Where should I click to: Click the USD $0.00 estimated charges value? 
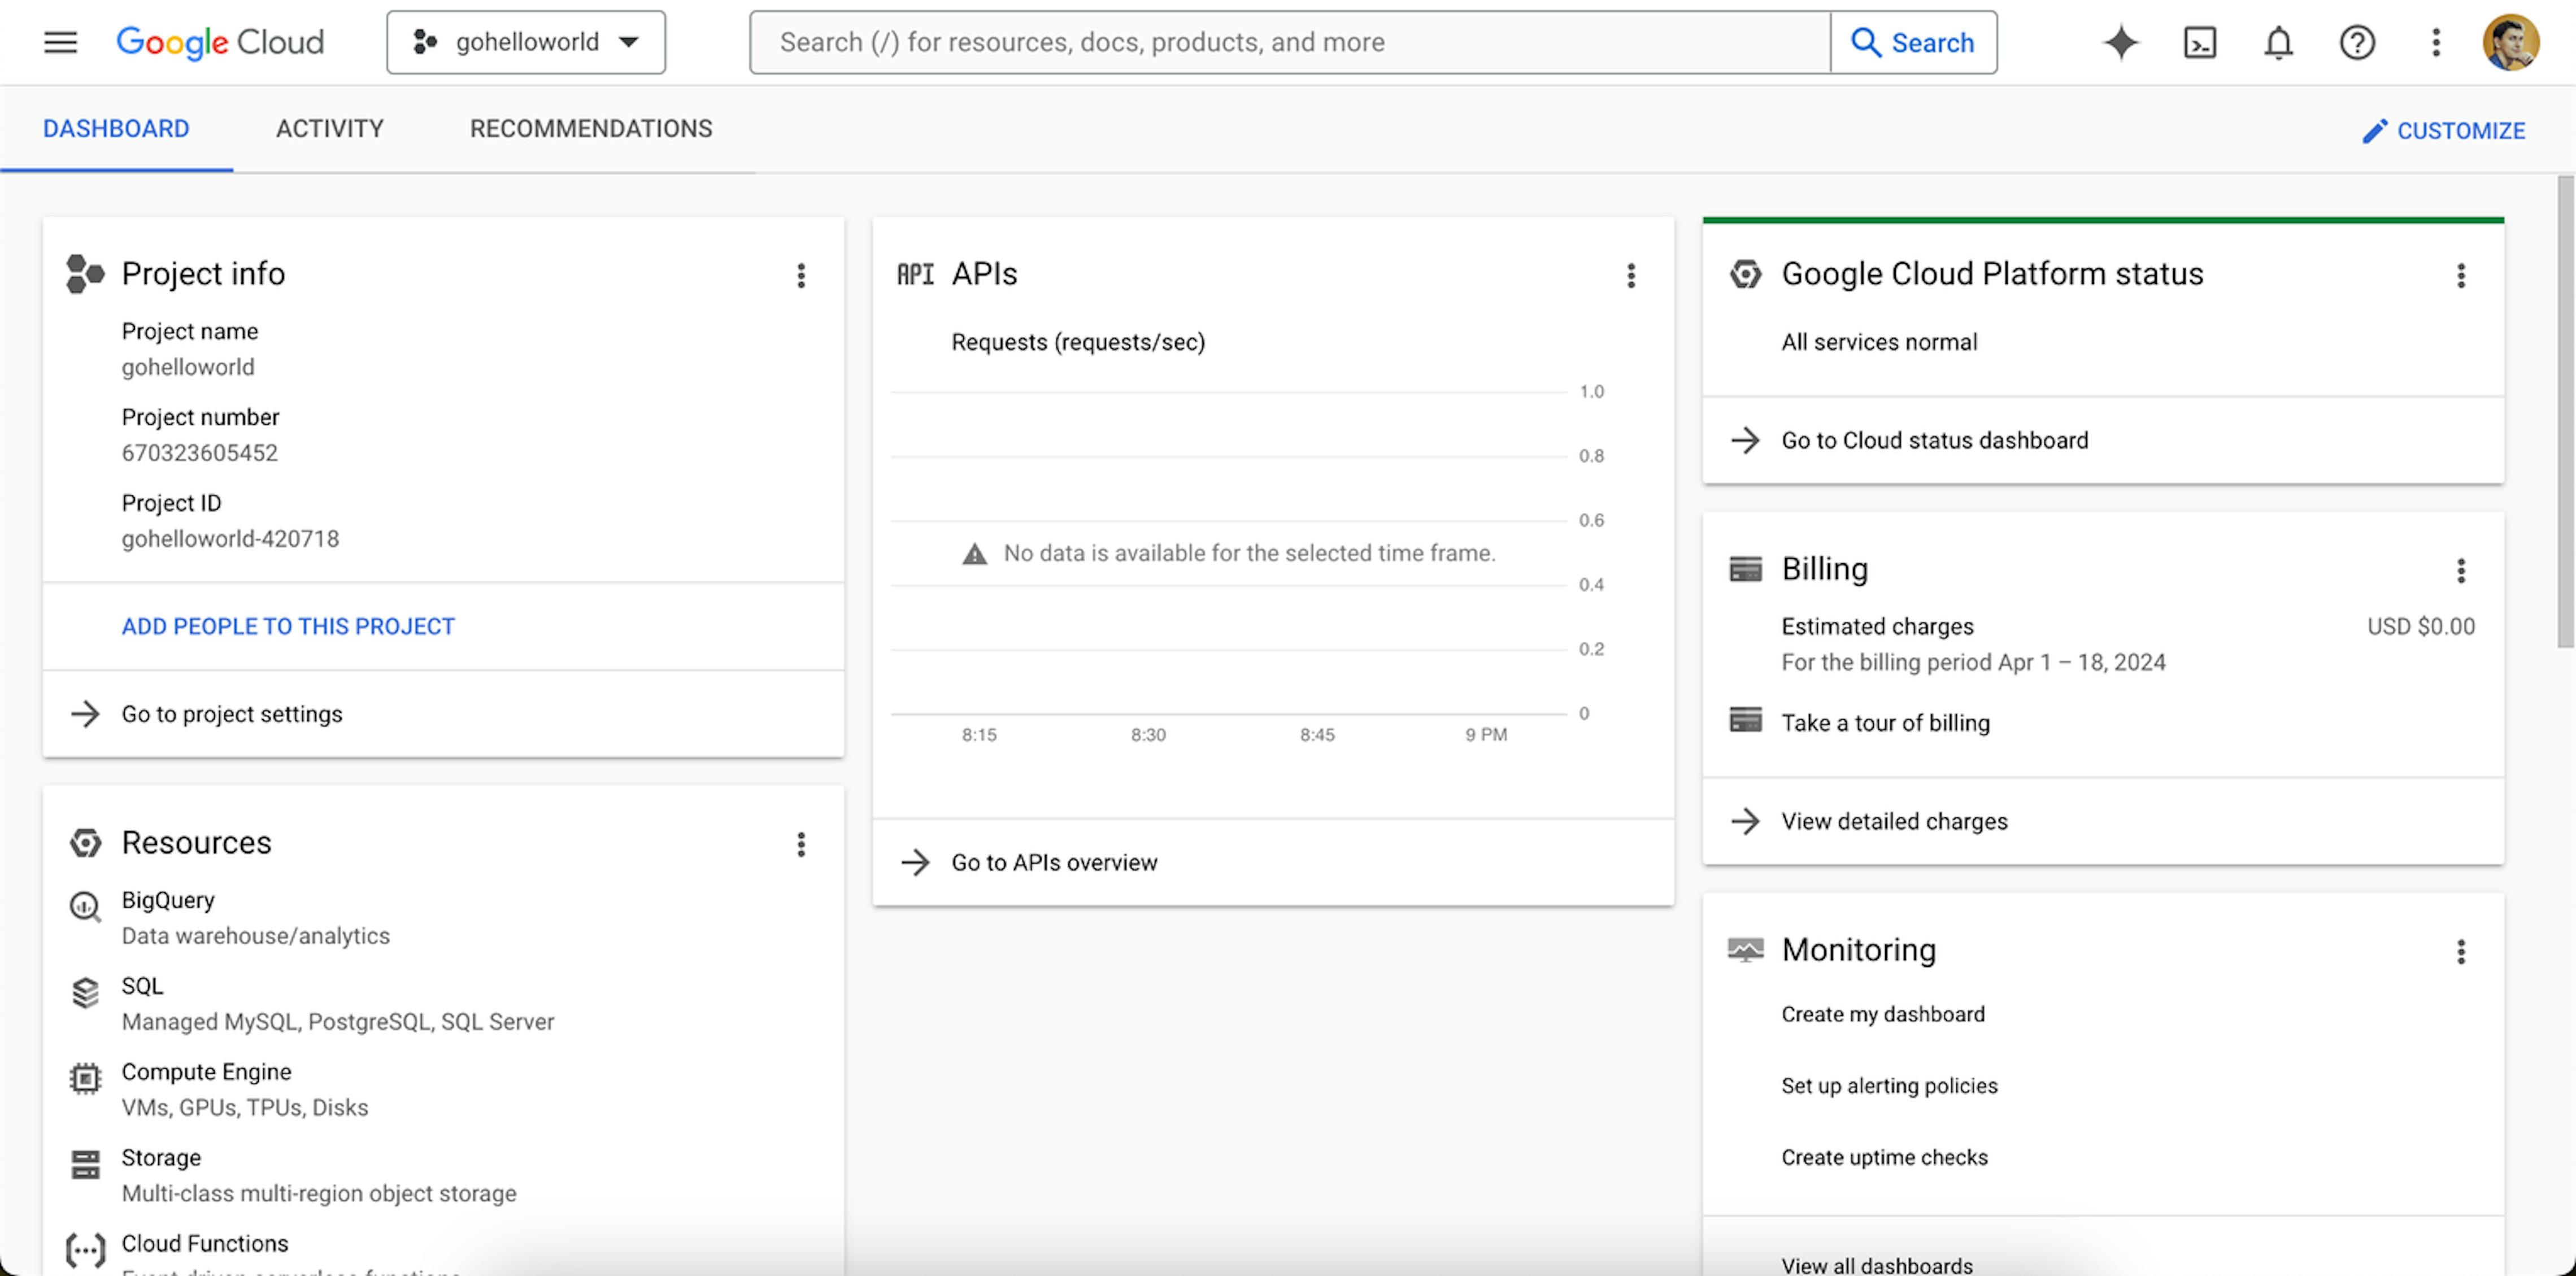click(2420, 627)
